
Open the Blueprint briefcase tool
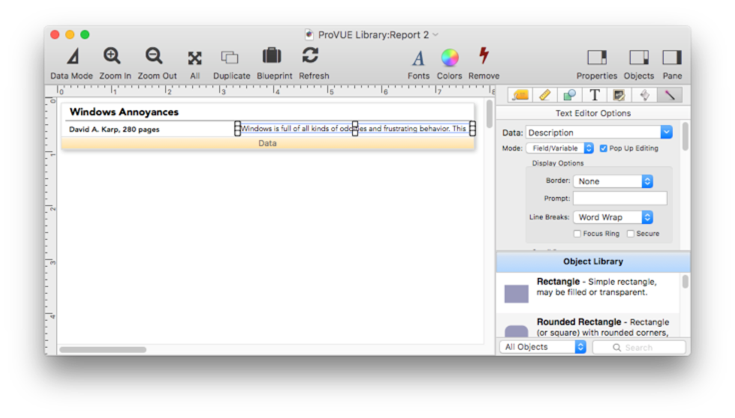click(272, 58)
